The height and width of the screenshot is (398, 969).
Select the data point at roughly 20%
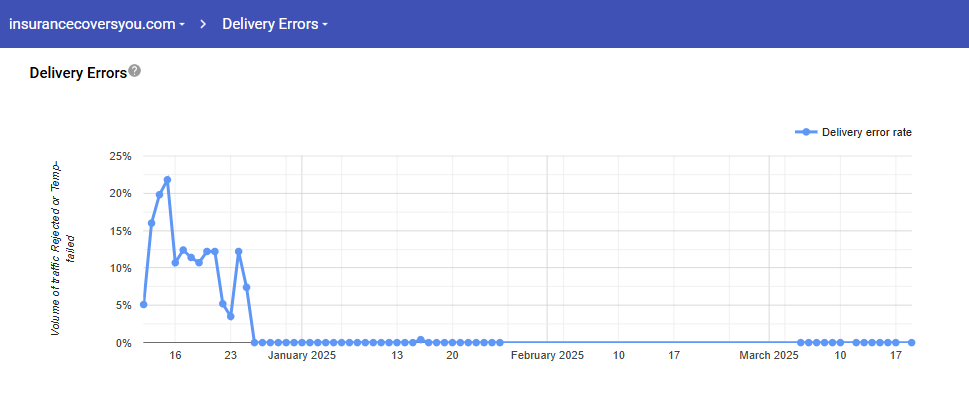point(159,195)
